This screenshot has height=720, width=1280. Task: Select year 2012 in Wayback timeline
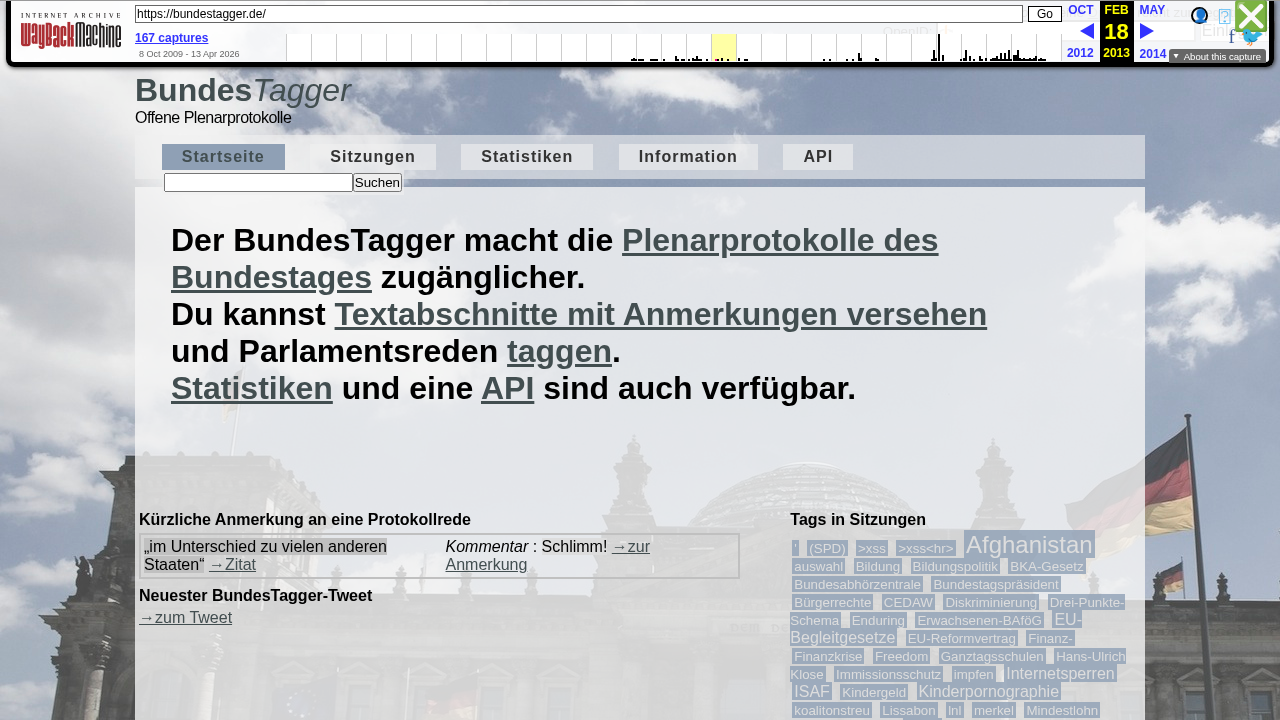[1080, 53]
